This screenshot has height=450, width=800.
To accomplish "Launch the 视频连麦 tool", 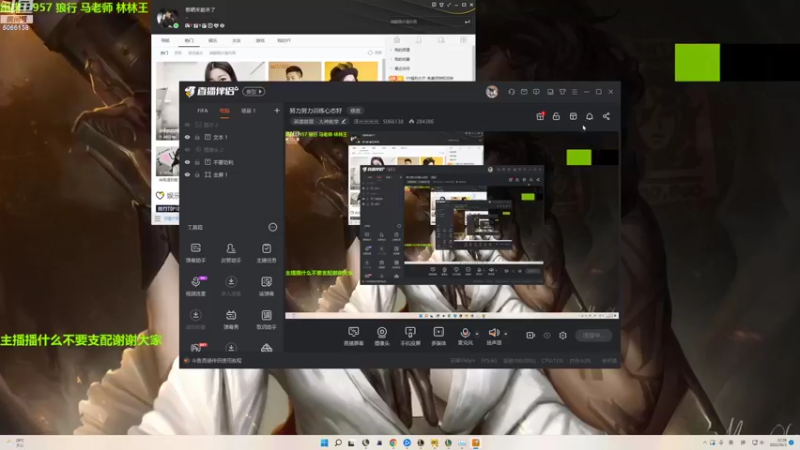I will tap(195, 286).
